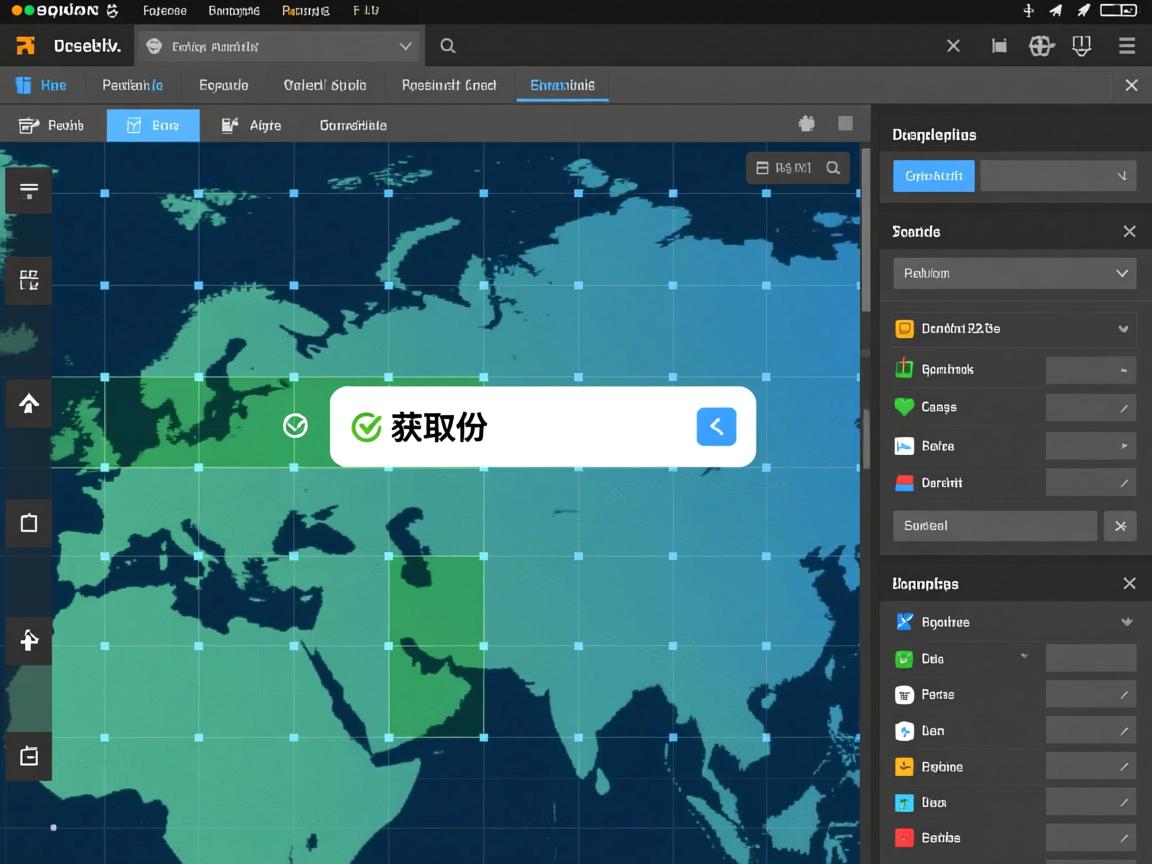Toggle the green checkmark in the white popup
This screenshot has height=864, width=1152.
[367, 427]
